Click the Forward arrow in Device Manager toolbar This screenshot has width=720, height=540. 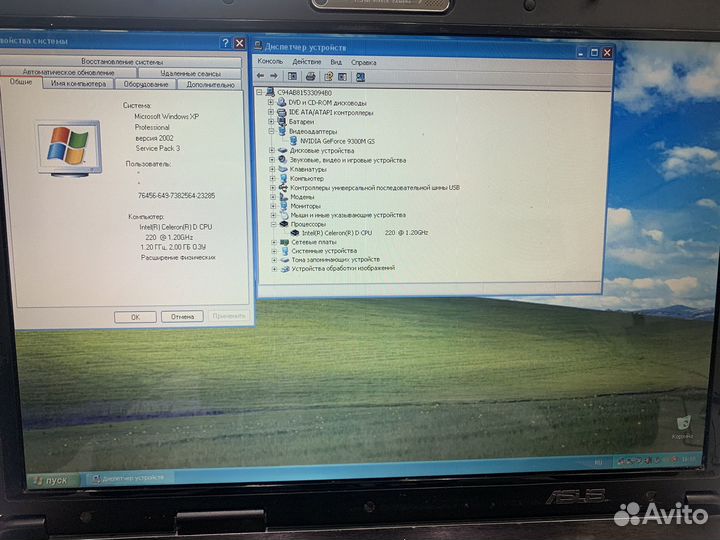pos(274,76)
